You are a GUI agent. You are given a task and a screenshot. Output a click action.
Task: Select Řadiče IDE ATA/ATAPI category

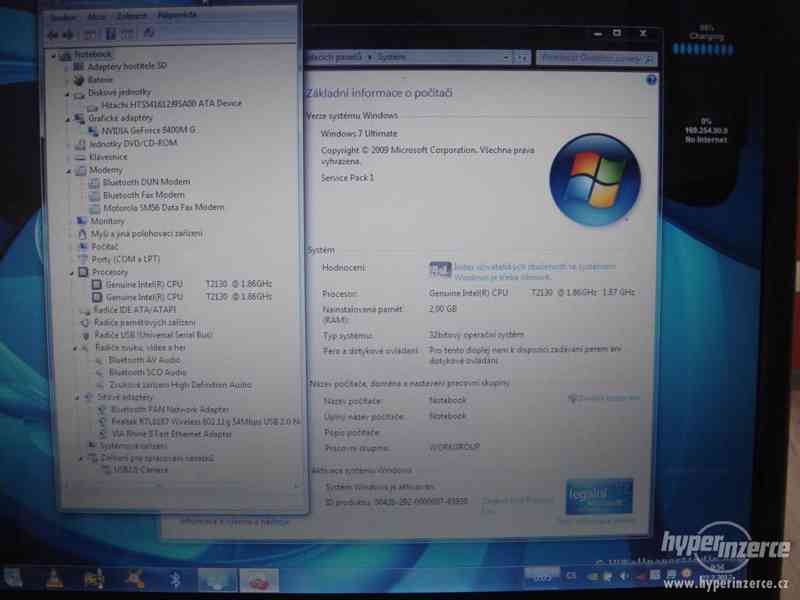tap(135, 310)
